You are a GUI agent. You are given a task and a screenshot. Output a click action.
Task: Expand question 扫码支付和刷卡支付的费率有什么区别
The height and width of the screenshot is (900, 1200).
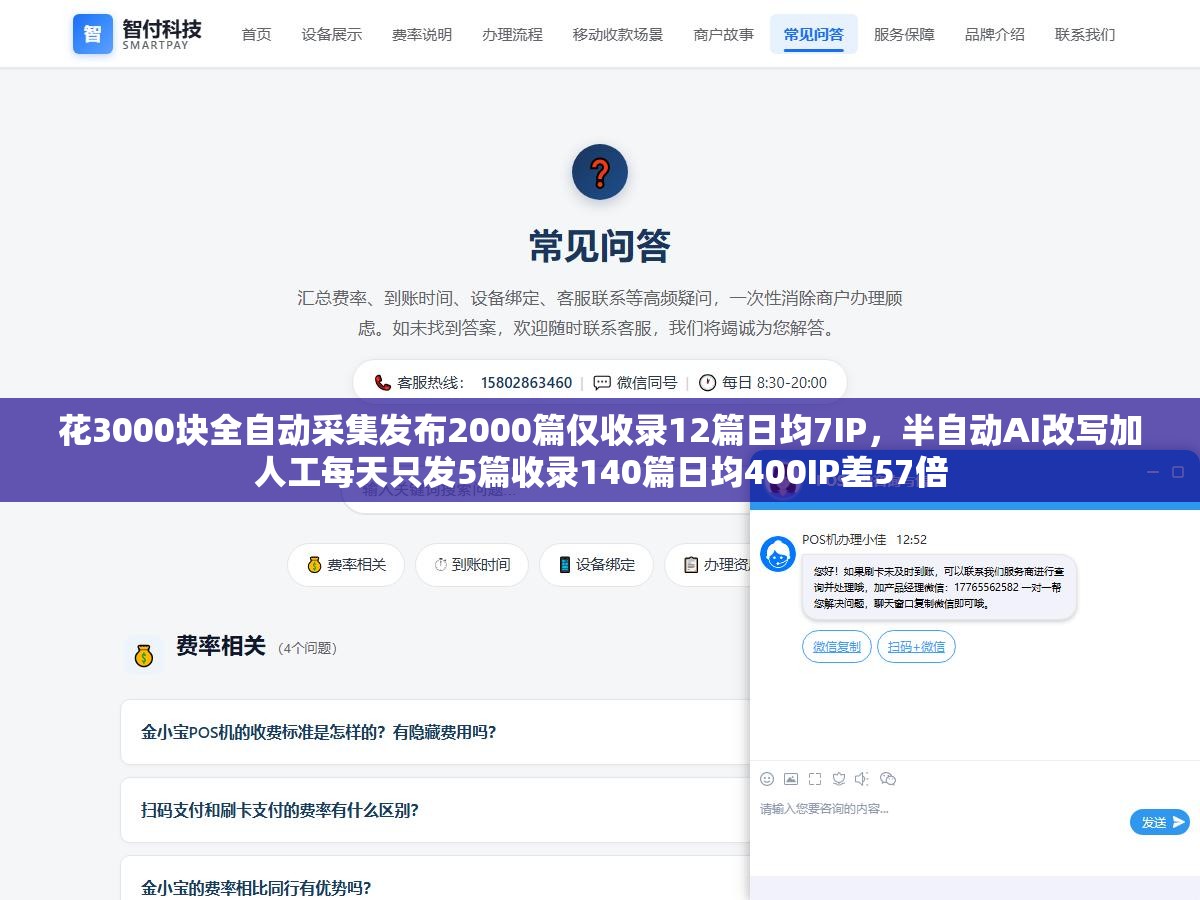(x=435, y=810)
